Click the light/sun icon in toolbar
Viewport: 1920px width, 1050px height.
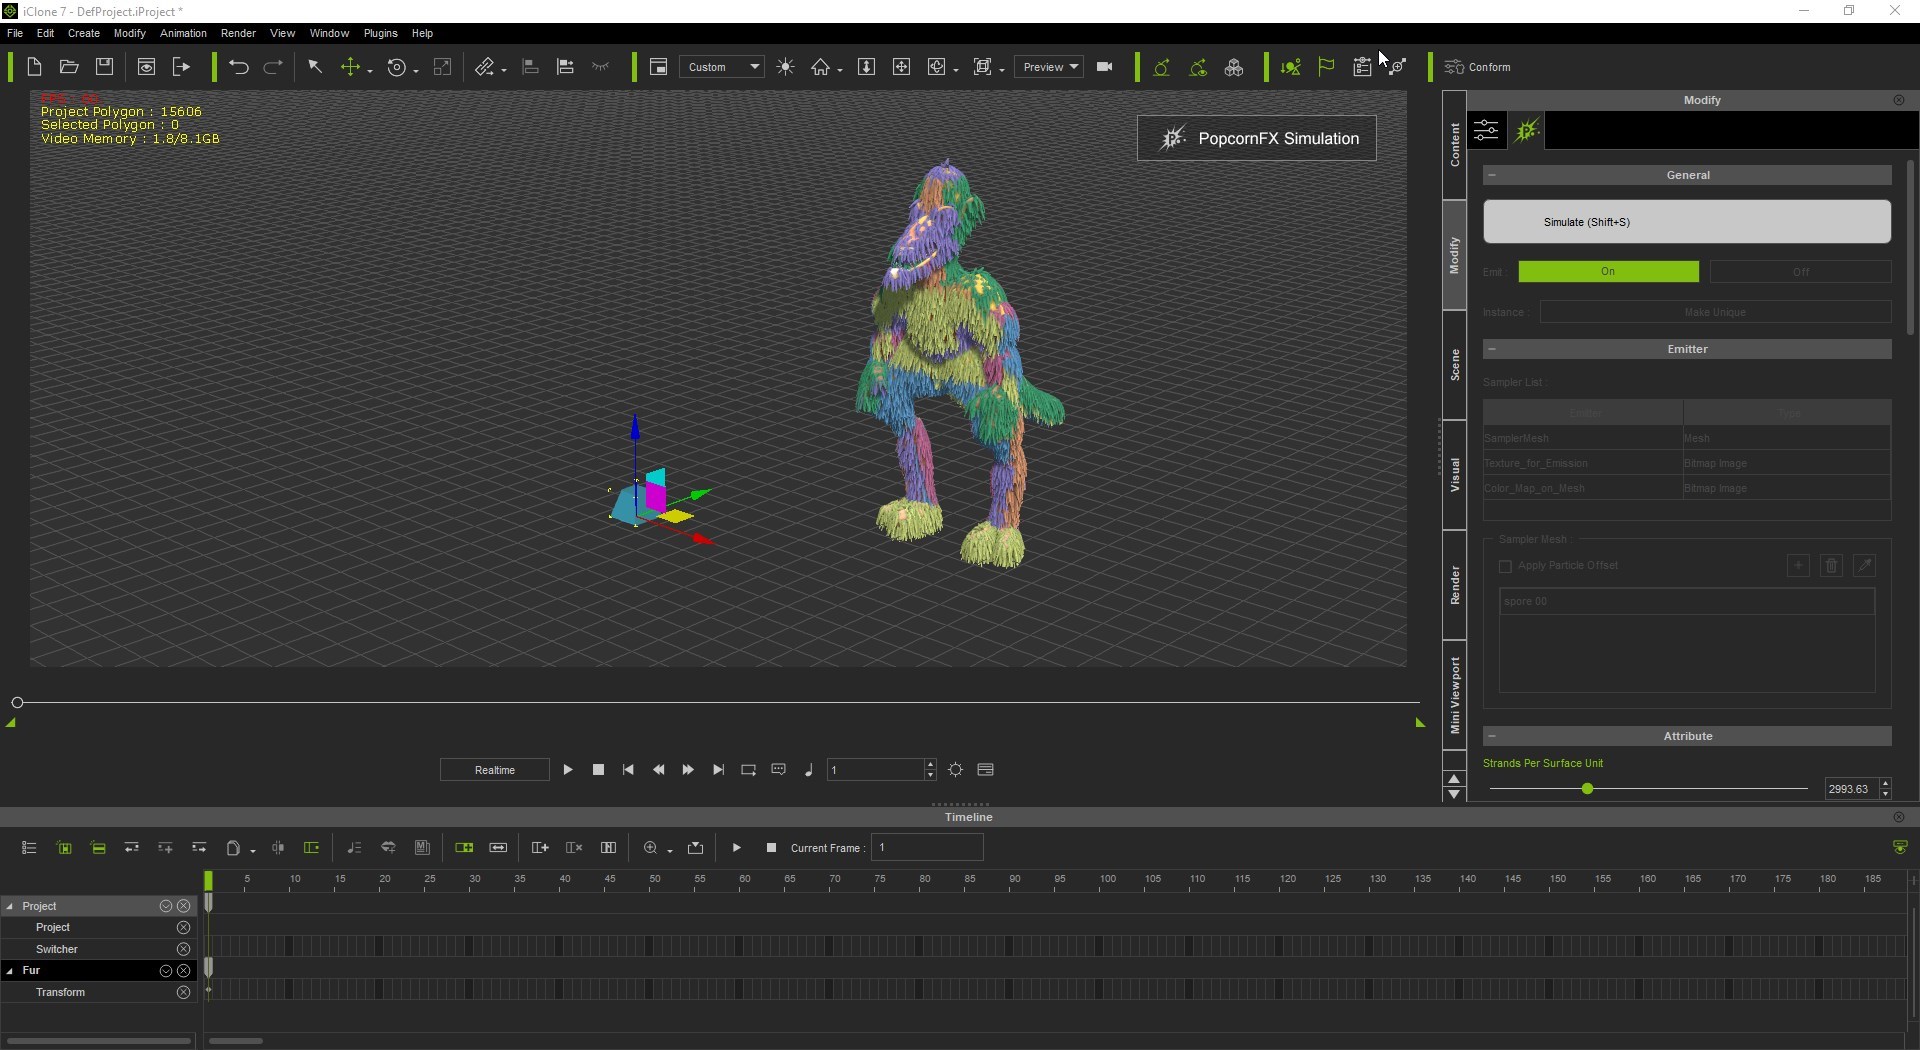pyautogui.click(x=786, y=67)
